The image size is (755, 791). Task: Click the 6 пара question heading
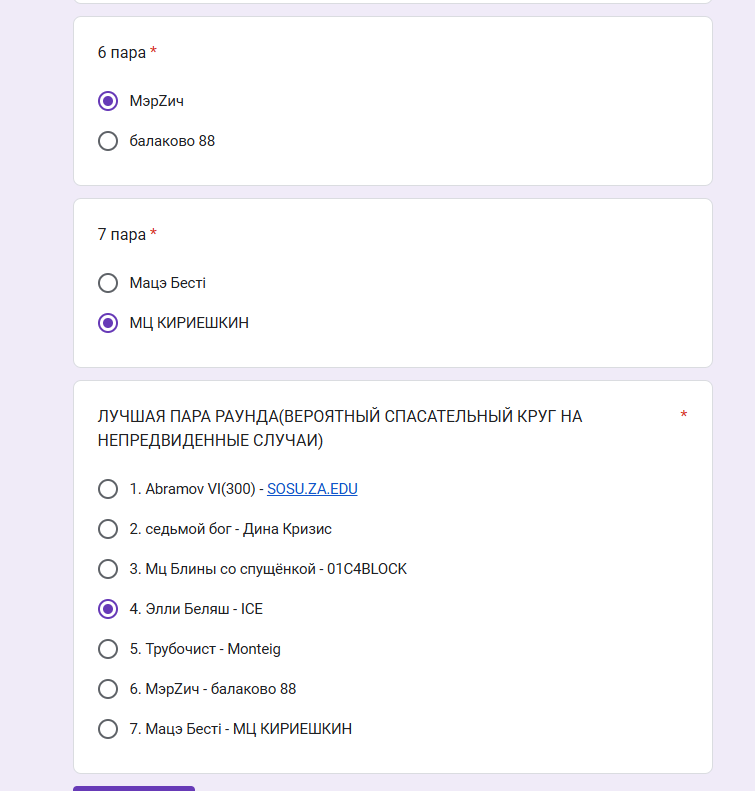click(x=121, y=52)
